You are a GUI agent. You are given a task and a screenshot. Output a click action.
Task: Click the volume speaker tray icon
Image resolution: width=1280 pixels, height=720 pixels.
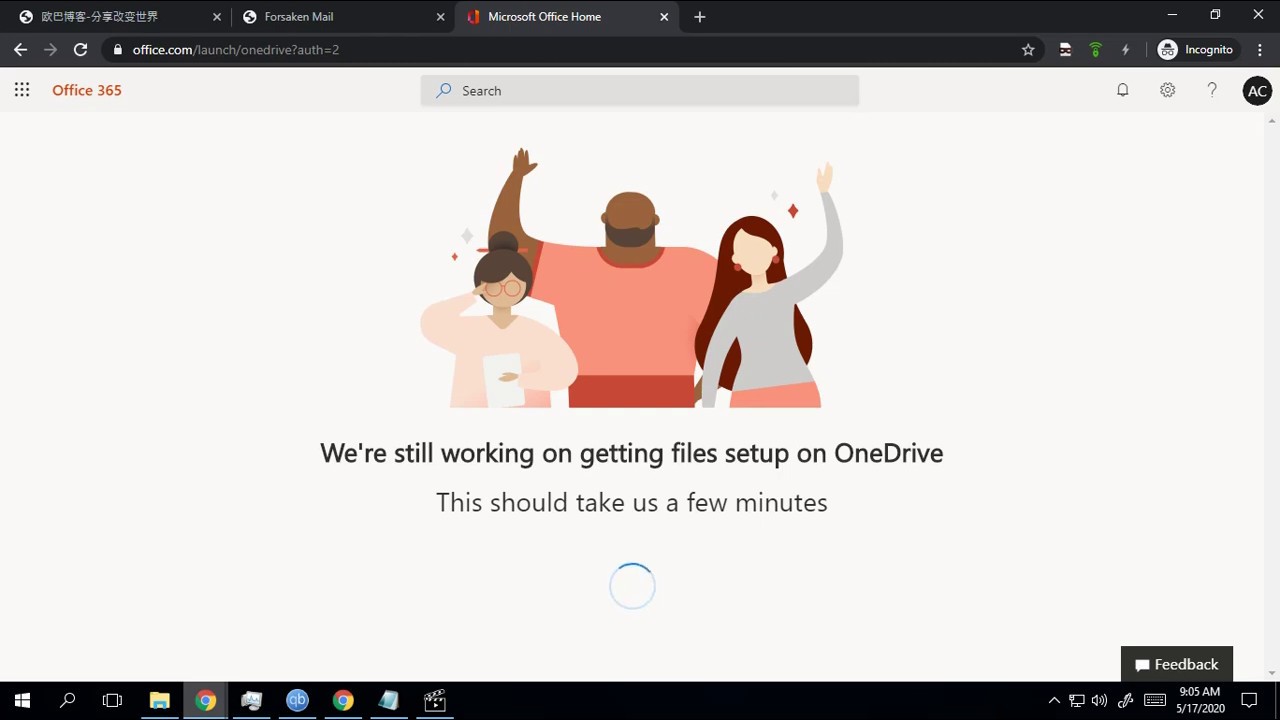(1100, 700)
